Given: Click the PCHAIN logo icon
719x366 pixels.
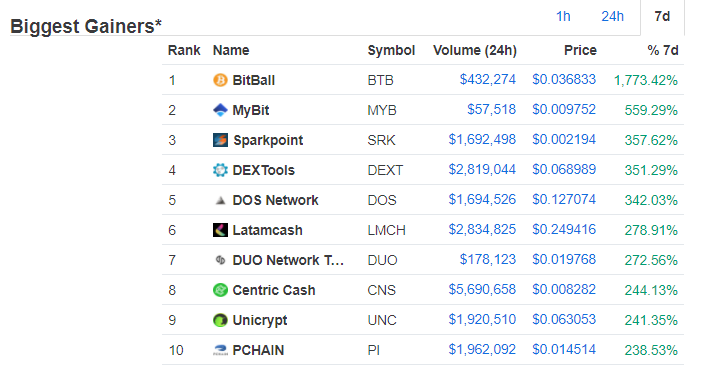Looking at the screenshot, I should 220,350.
